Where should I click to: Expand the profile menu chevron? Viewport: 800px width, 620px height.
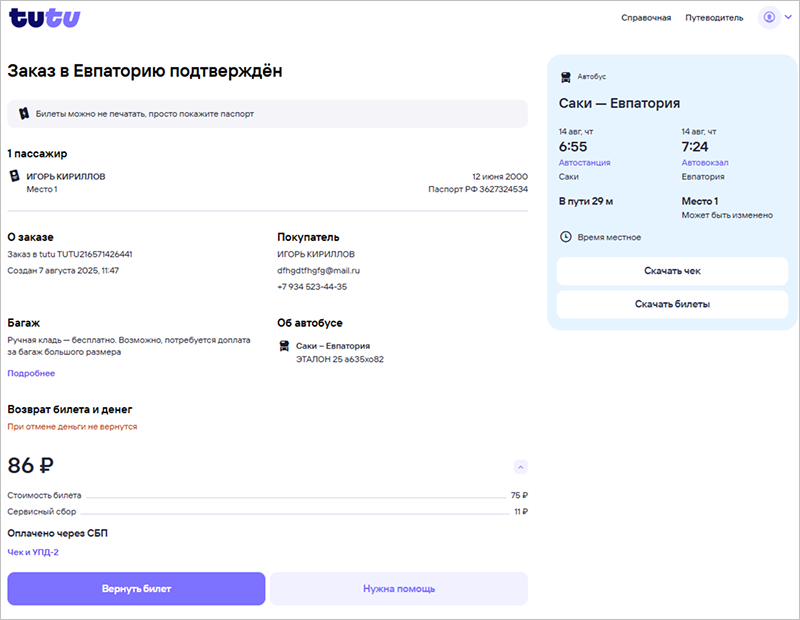[x=787, y=18]
